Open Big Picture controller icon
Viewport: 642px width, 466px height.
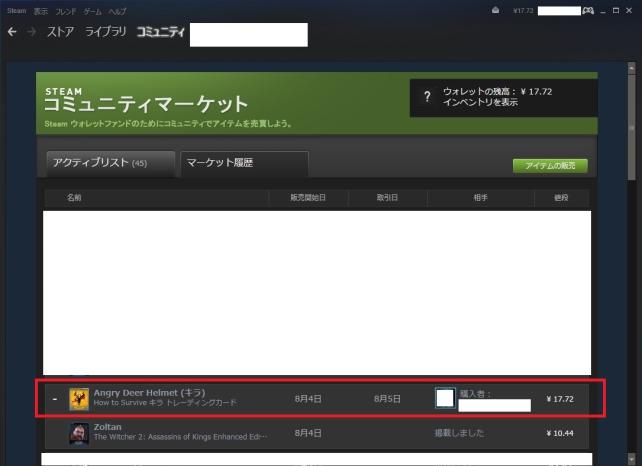(x=588, y=11)
